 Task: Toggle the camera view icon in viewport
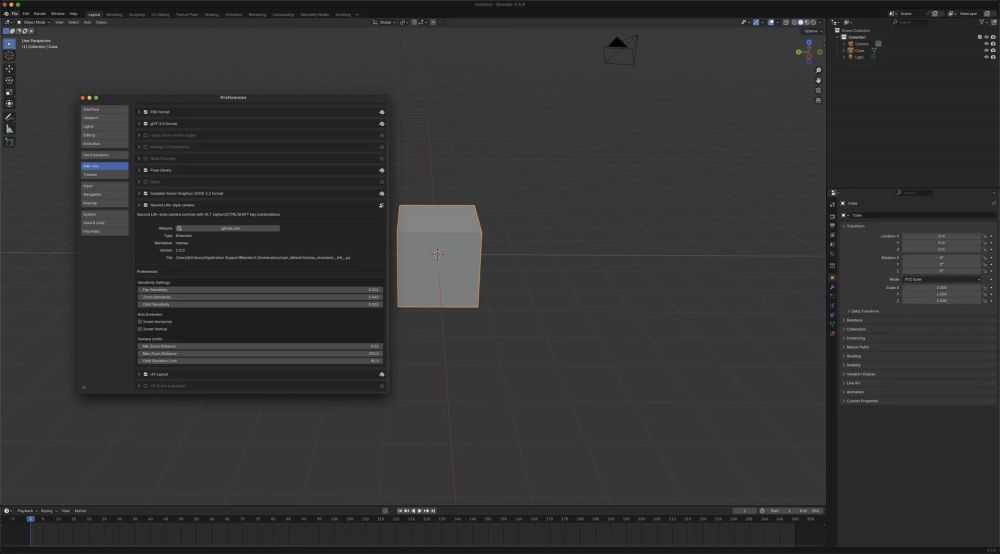pos(818,91)
